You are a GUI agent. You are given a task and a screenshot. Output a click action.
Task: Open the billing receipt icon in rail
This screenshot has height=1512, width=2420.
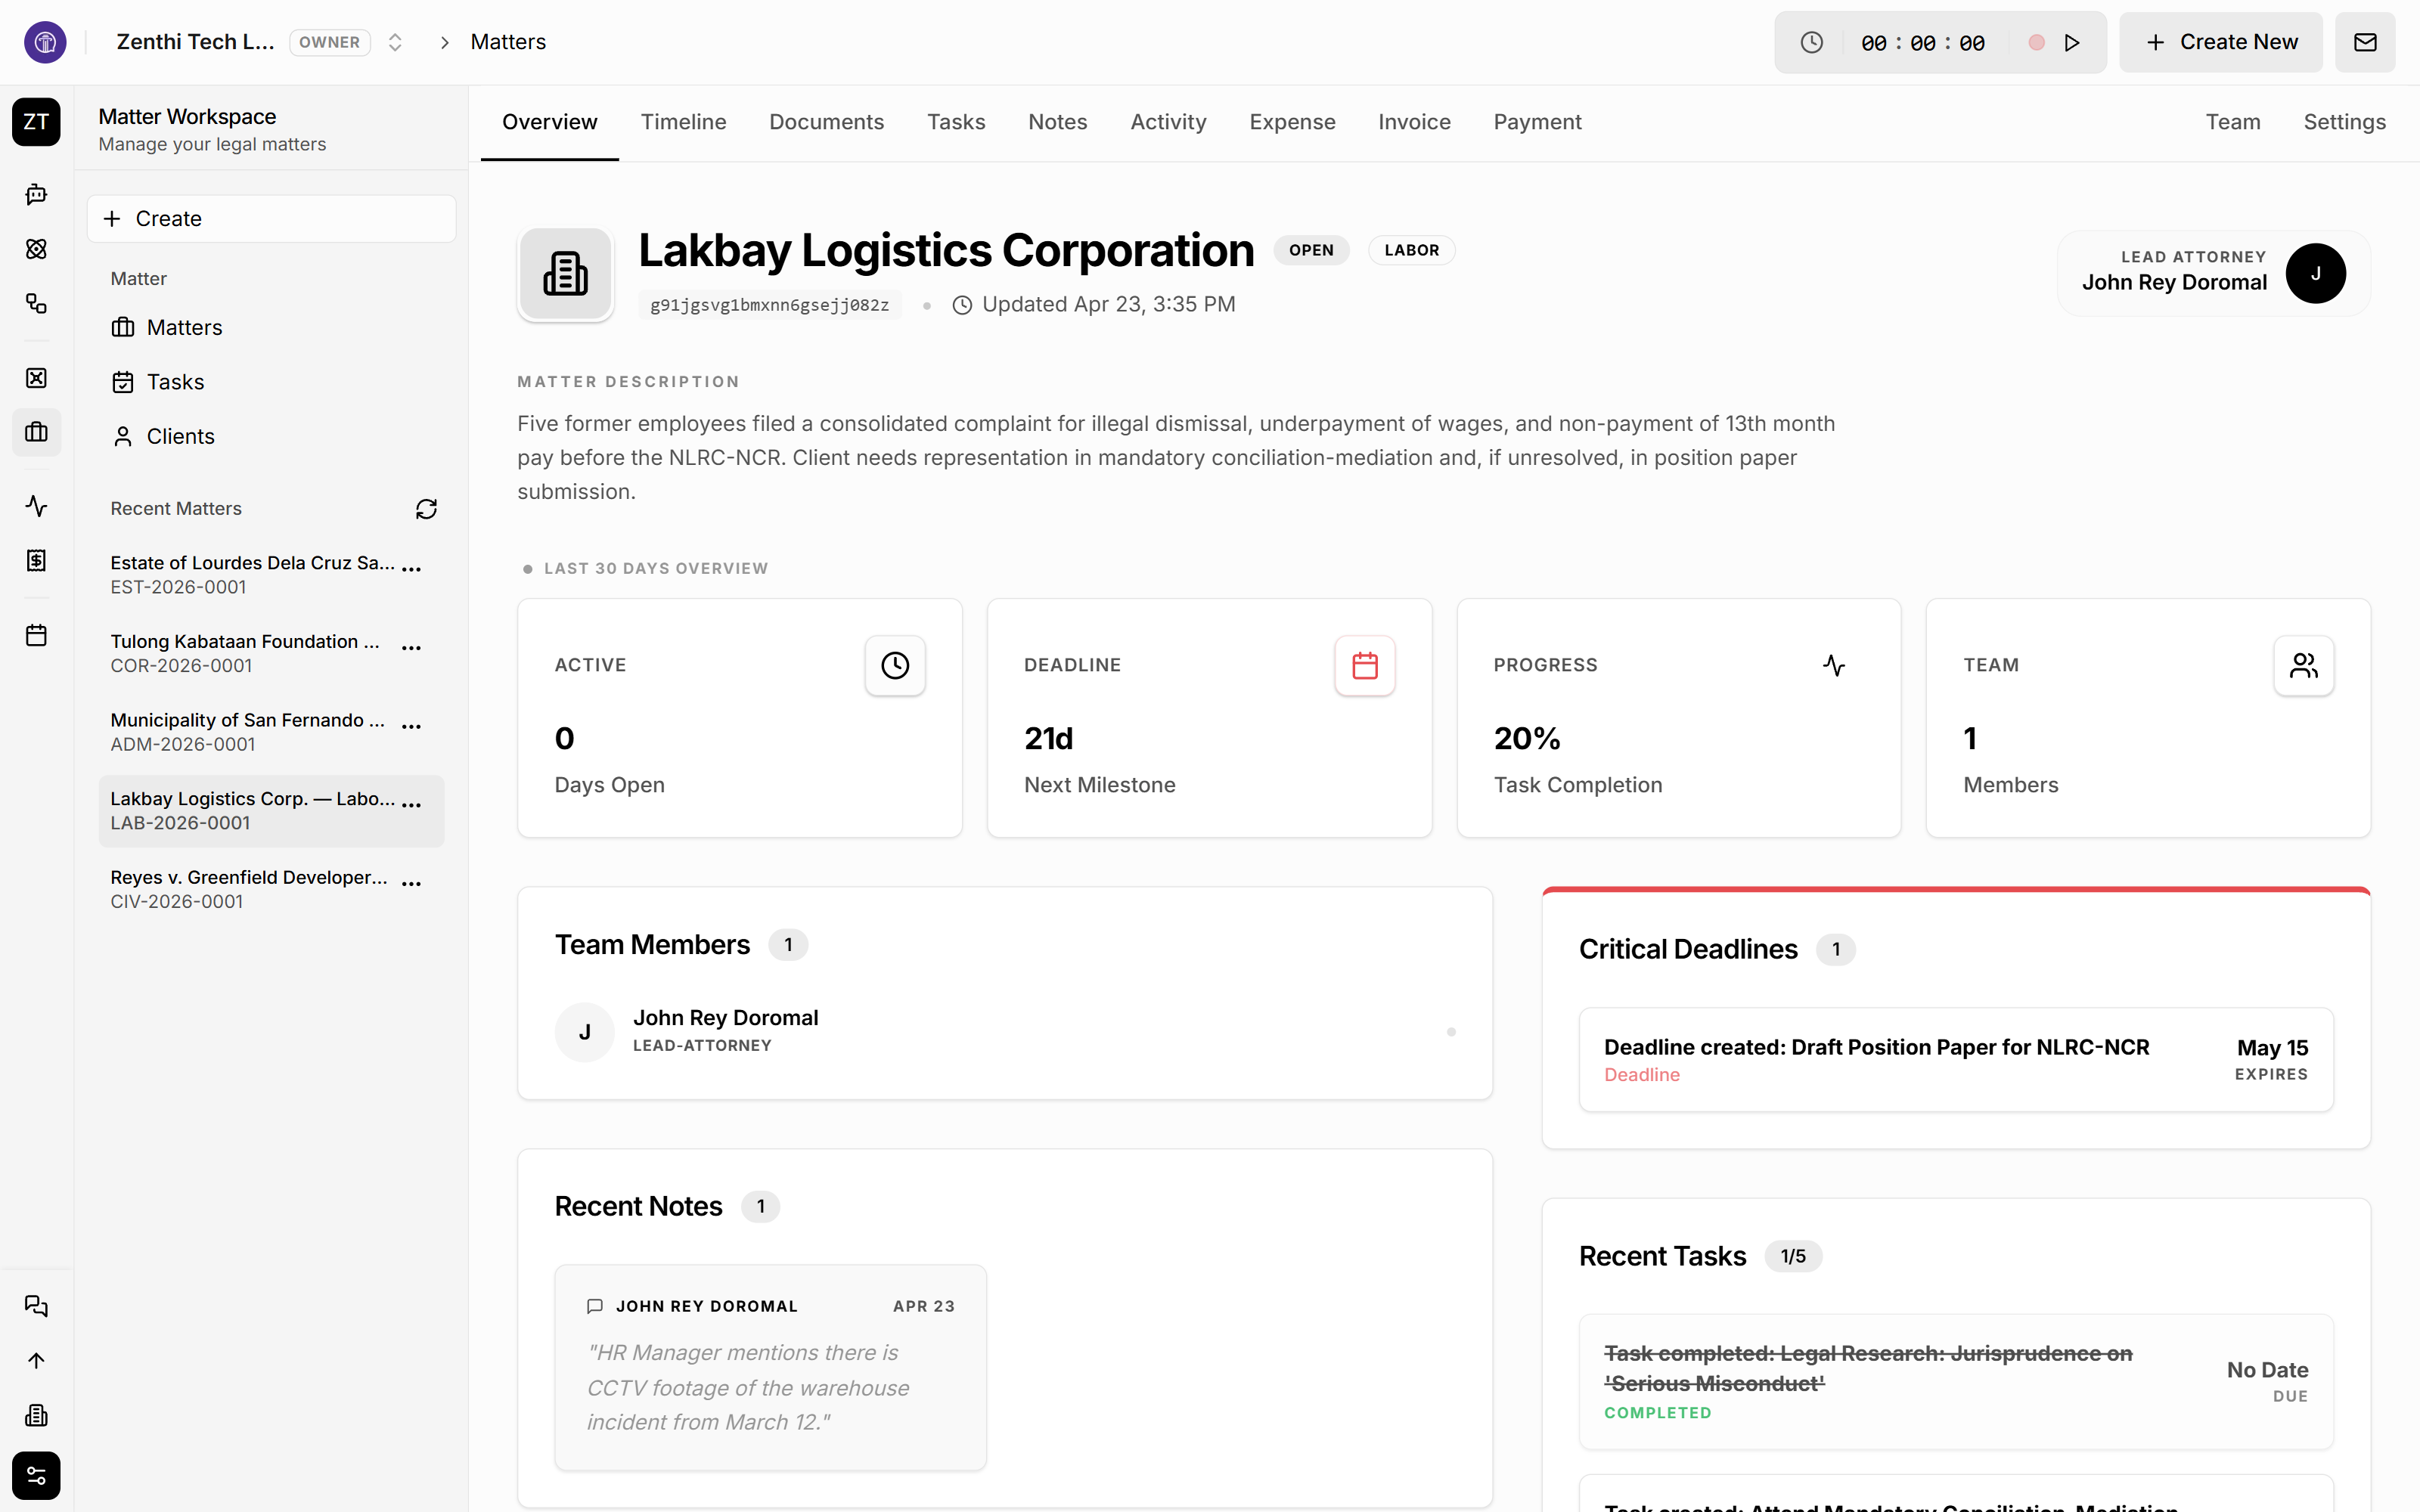[x=36, y=560]
